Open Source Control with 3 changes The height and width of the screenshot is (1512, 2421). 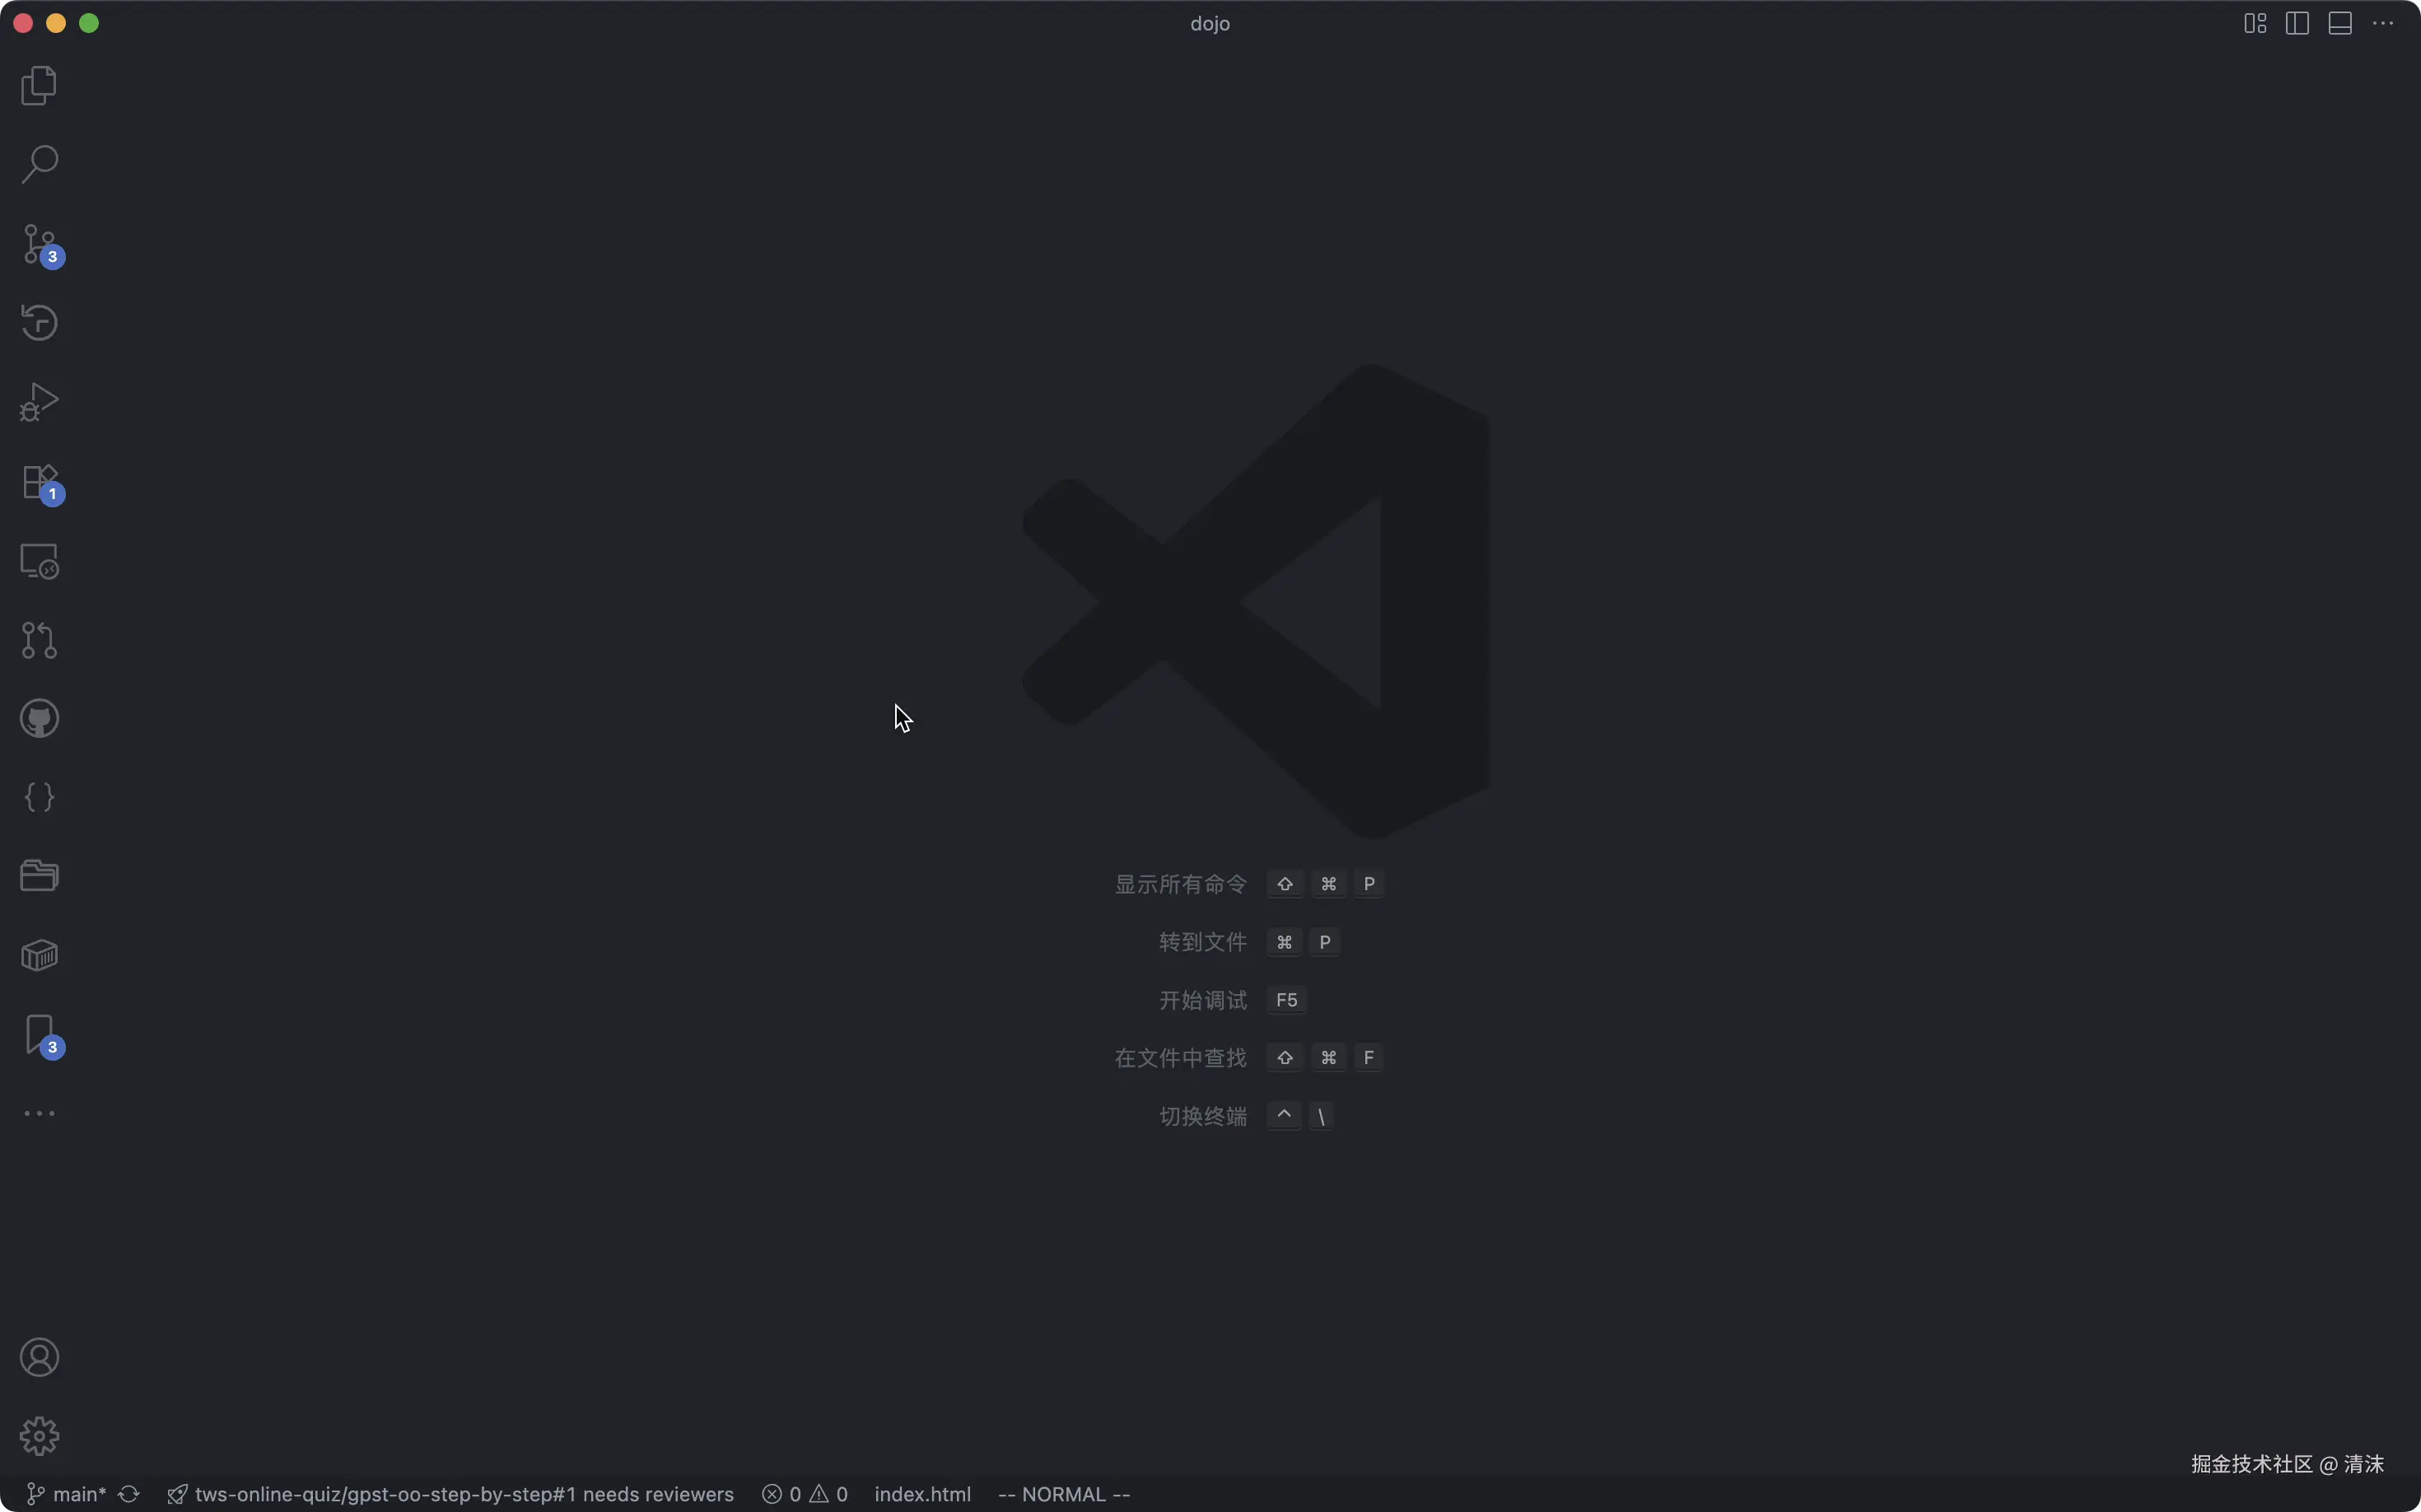coord(39,244)
